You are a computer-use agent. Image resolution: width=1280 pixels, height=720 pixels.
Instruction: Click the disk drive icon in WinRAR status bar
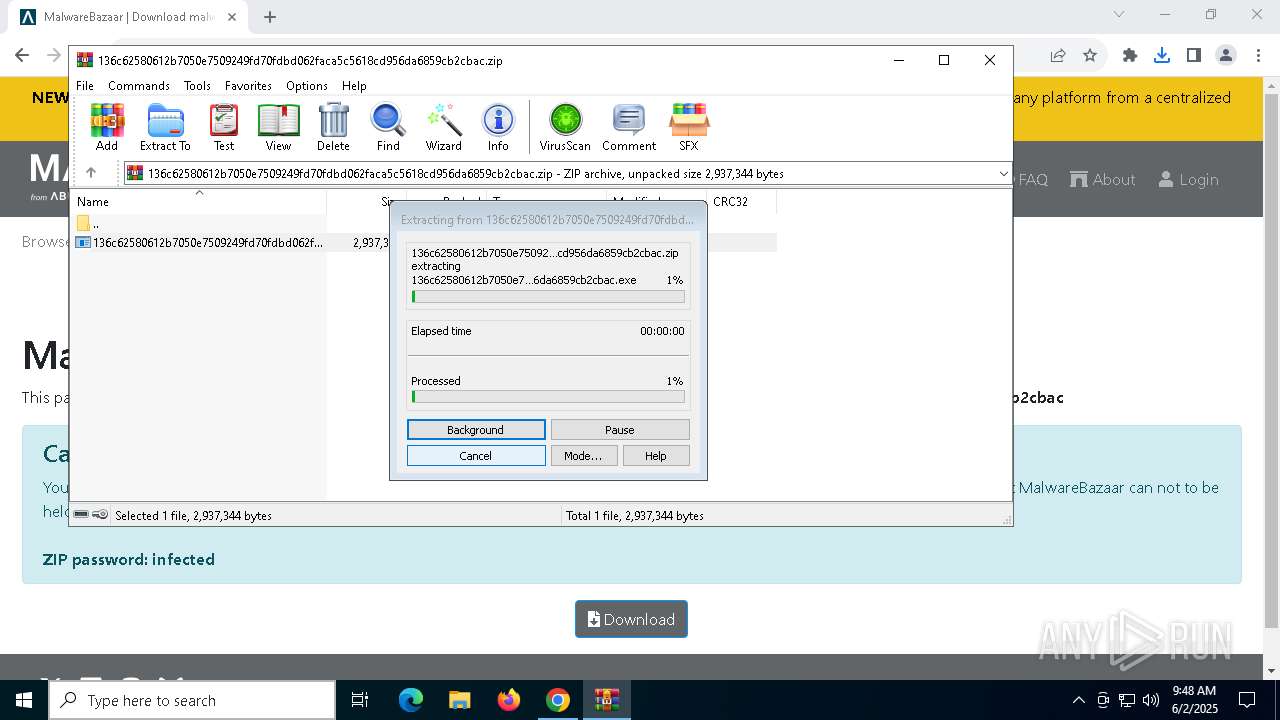tap(82, 515)
